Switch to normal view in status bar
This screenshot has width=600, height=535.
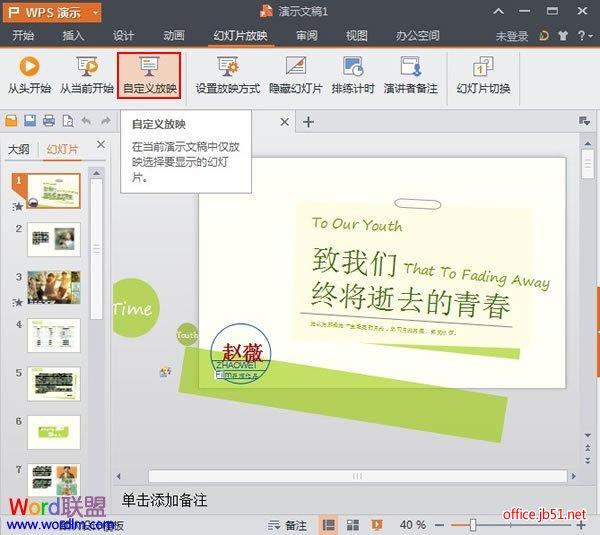point(328,524)
